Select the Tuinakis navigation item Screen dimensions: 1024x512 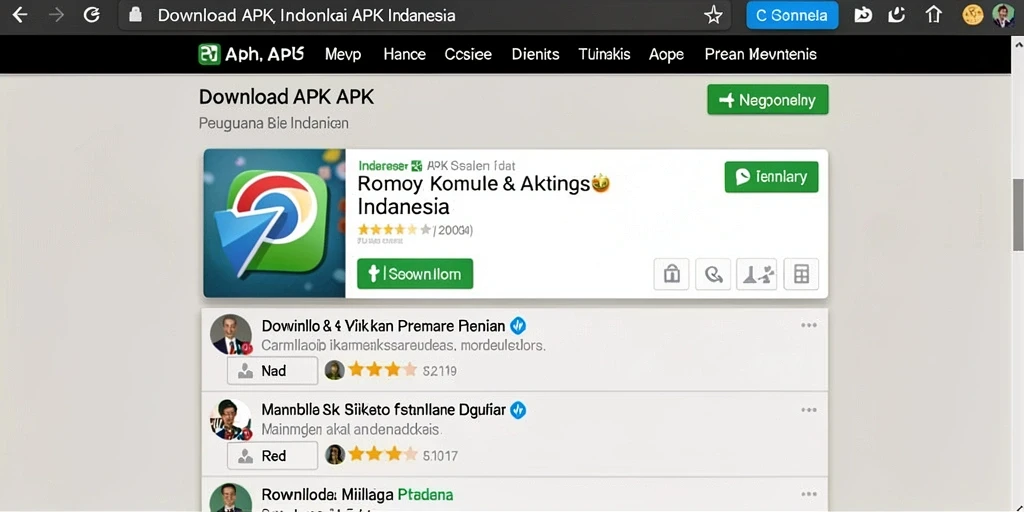coord(604,54)
